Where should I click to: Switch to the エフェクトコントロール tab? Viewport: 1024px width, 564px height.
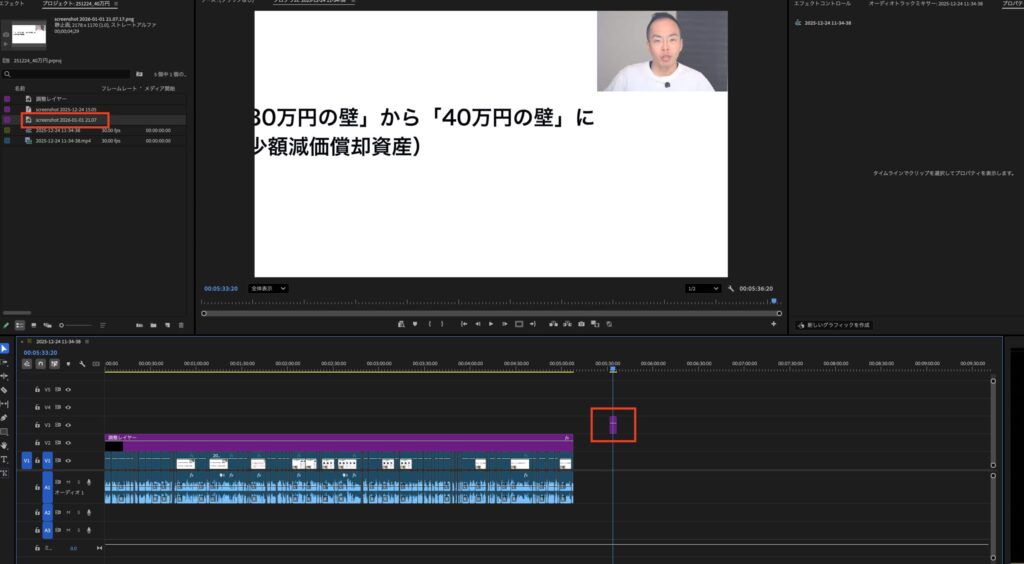tap(822, 4)
